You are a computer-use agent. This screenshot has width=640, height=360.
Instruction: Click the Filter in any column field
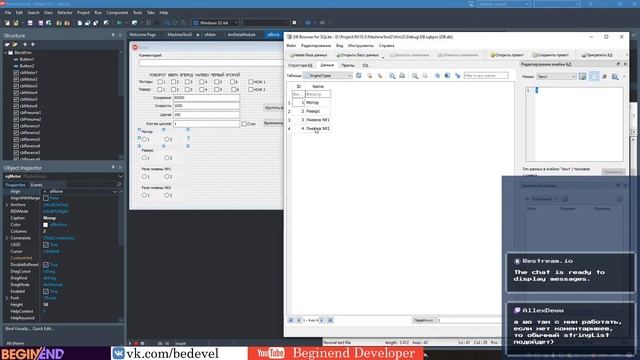pos(486,76)
